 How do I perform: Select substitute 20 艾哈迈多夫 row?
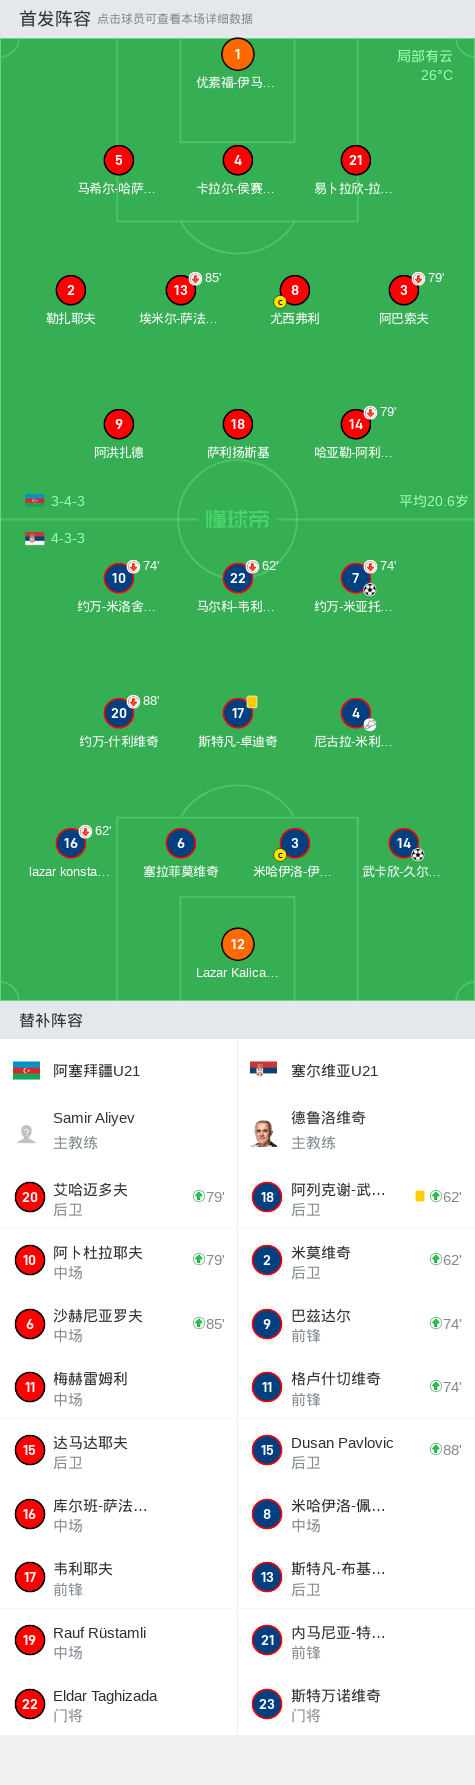click(x=118, y=1197)
